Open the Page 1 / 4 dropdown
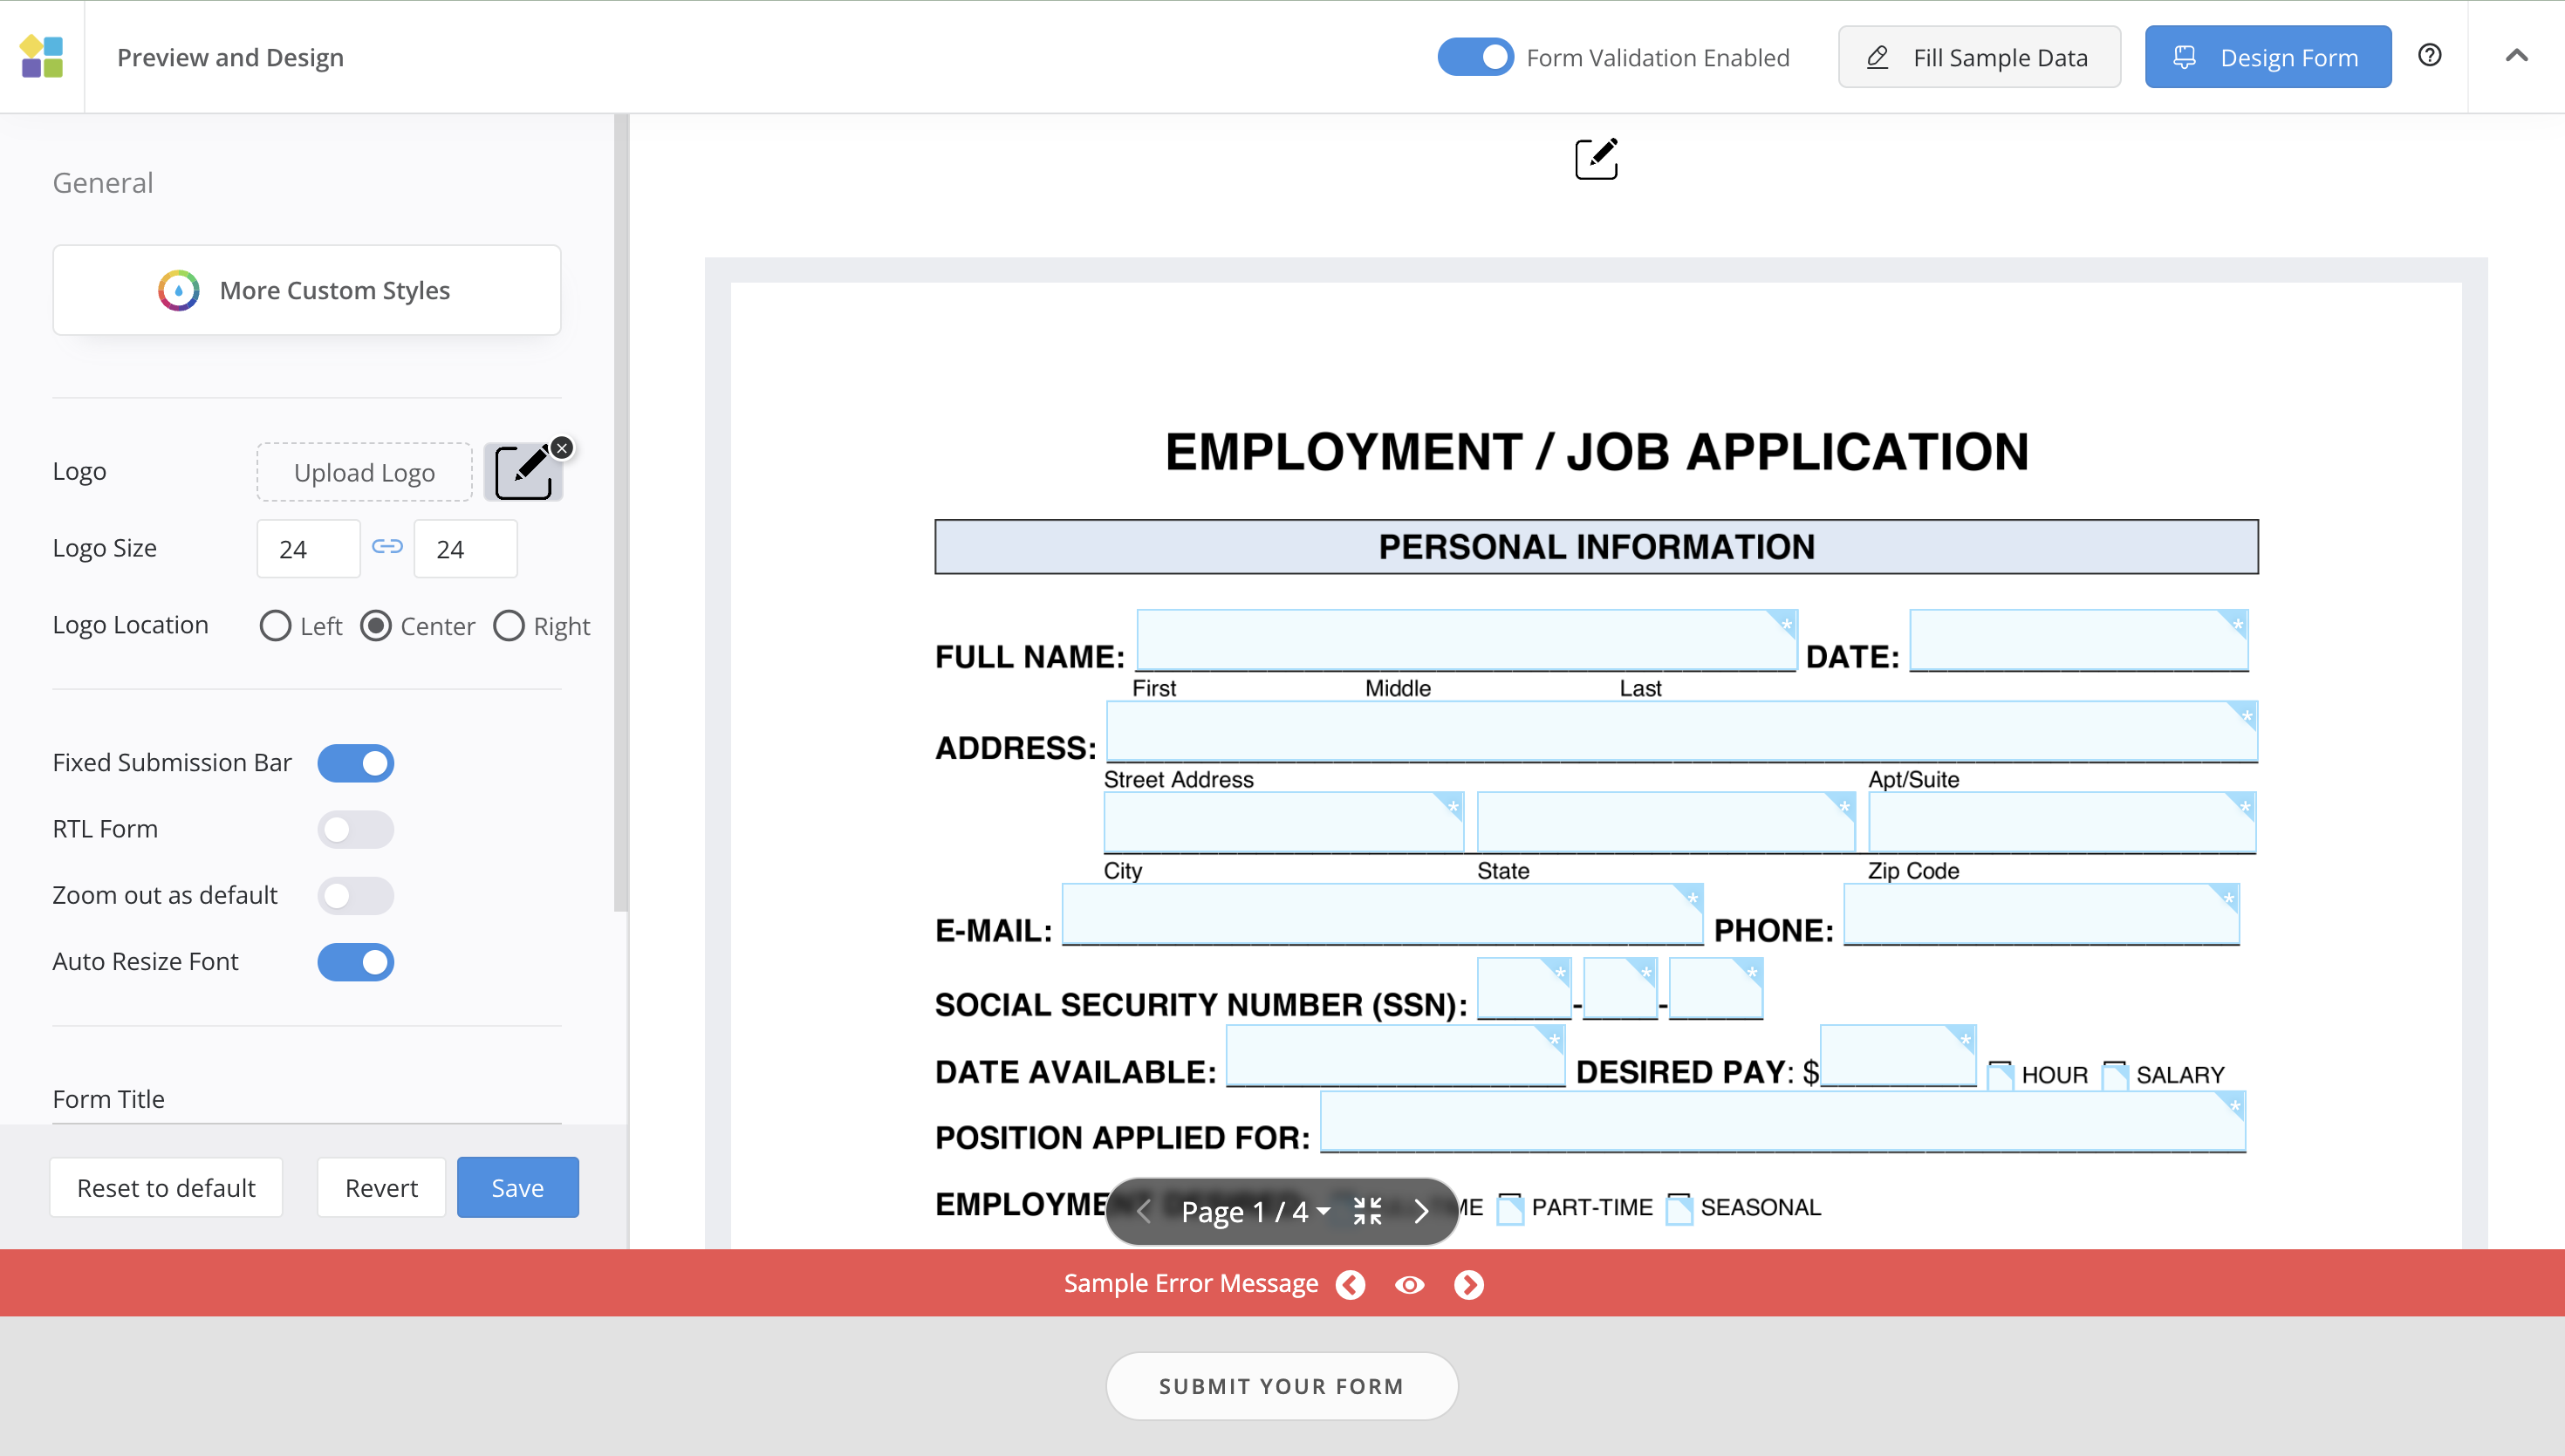This screenshot has height=1456, width=2565. (x=1254, y=1211)
